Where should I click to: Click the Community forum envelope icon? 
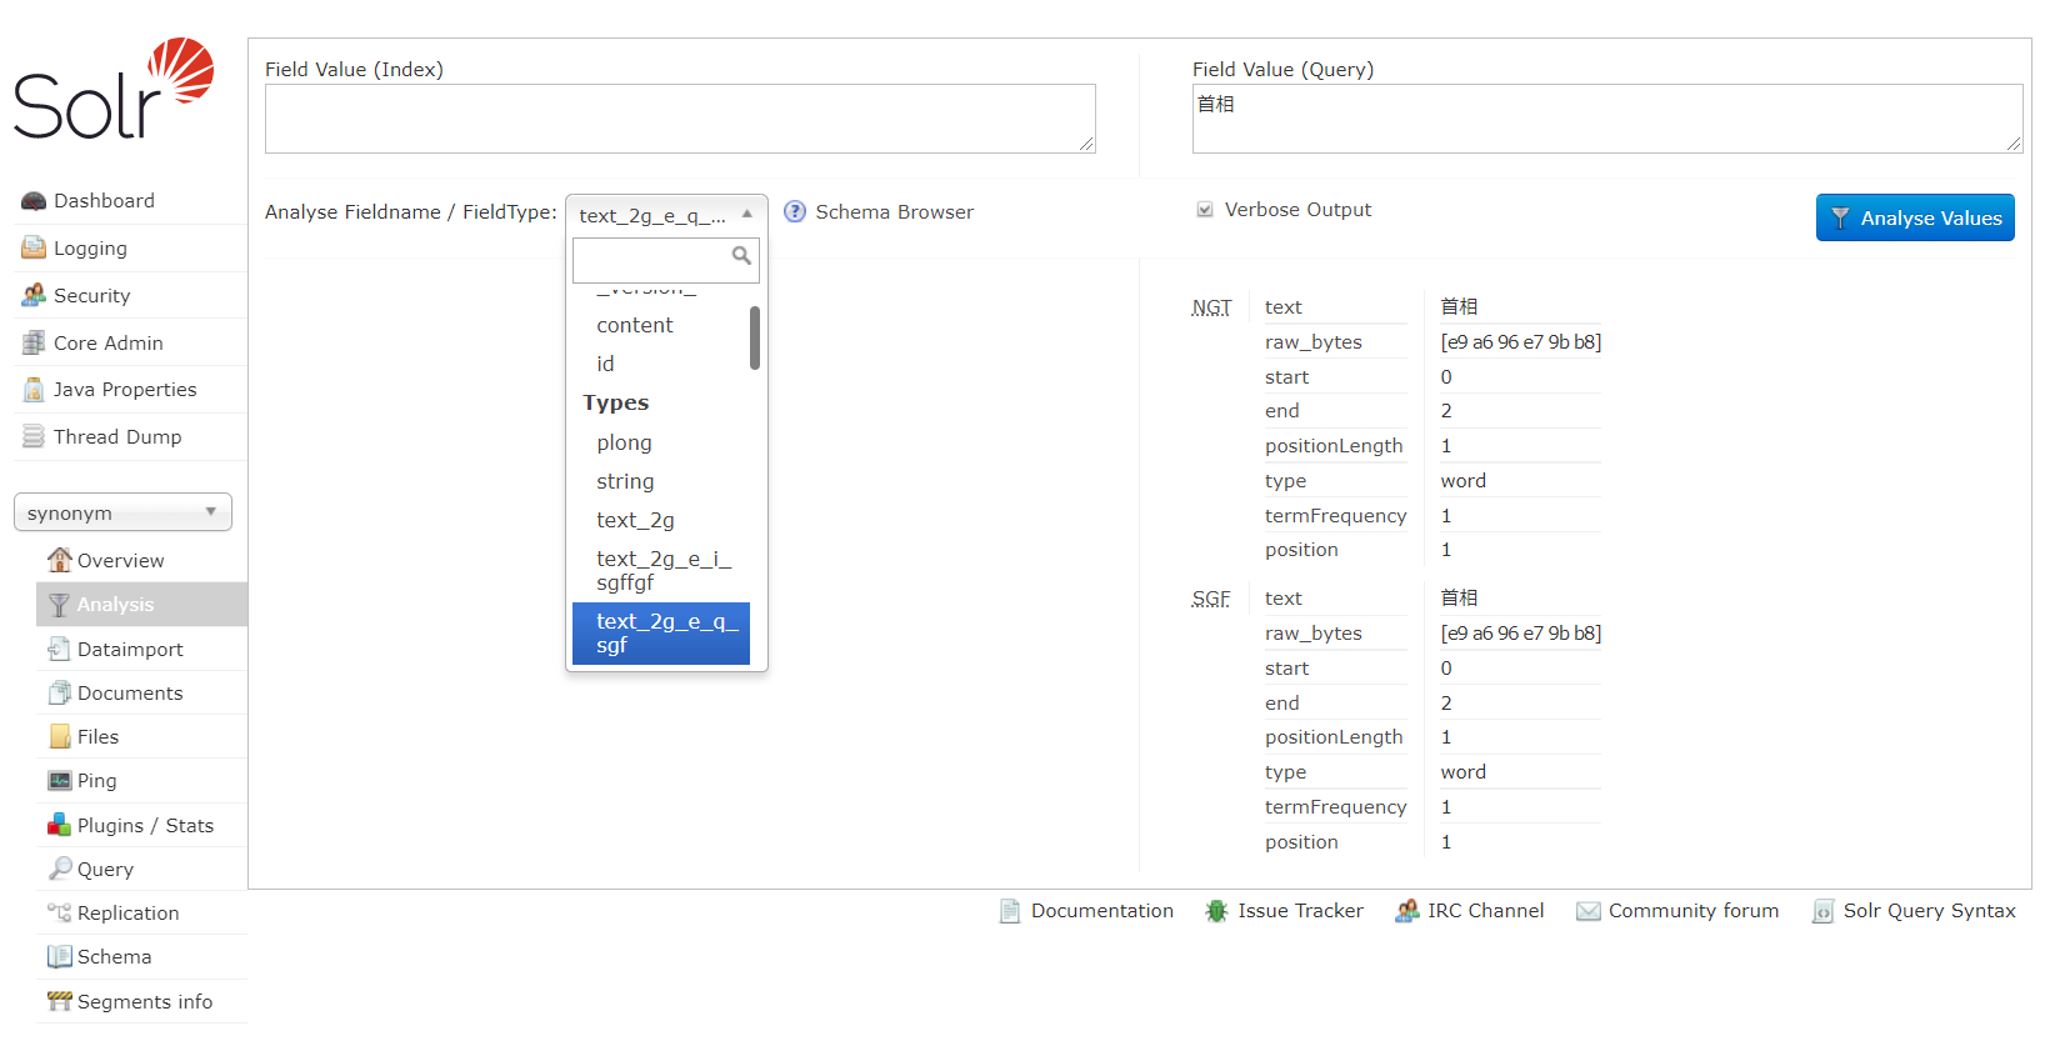pos(1588,911)
